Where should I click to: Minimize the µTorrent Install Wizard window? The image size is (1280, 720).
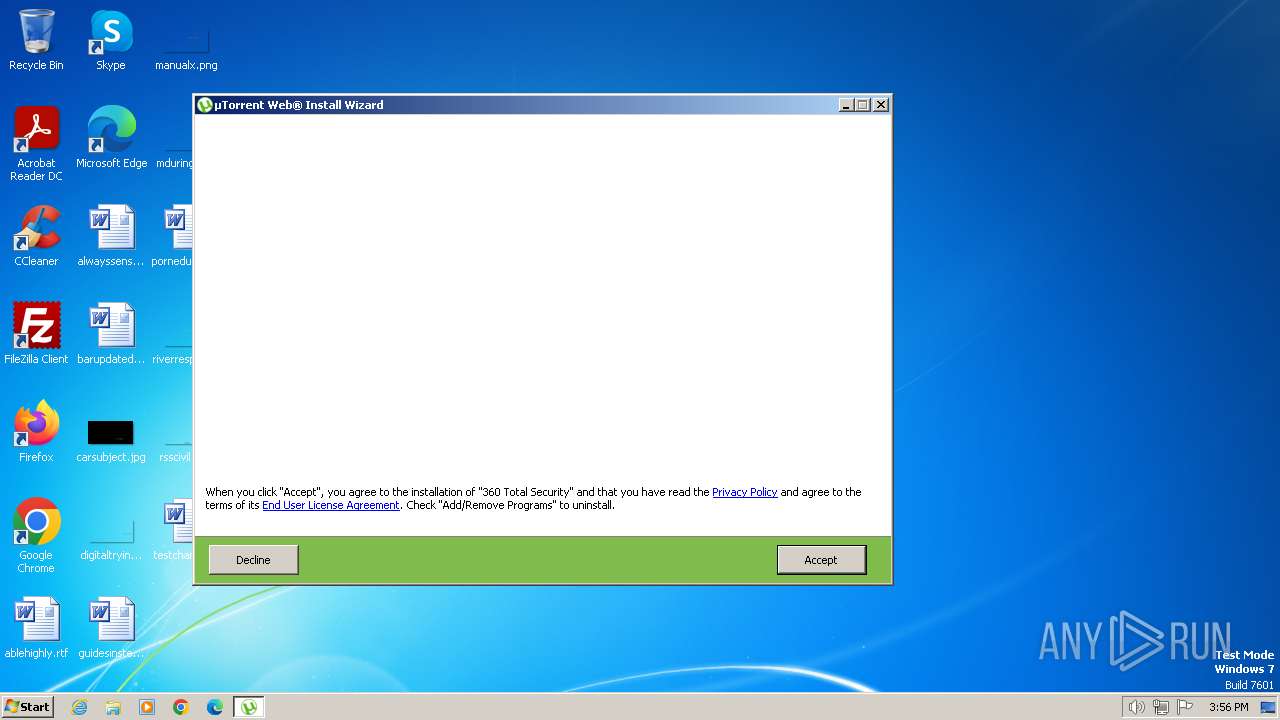(846, 105)
